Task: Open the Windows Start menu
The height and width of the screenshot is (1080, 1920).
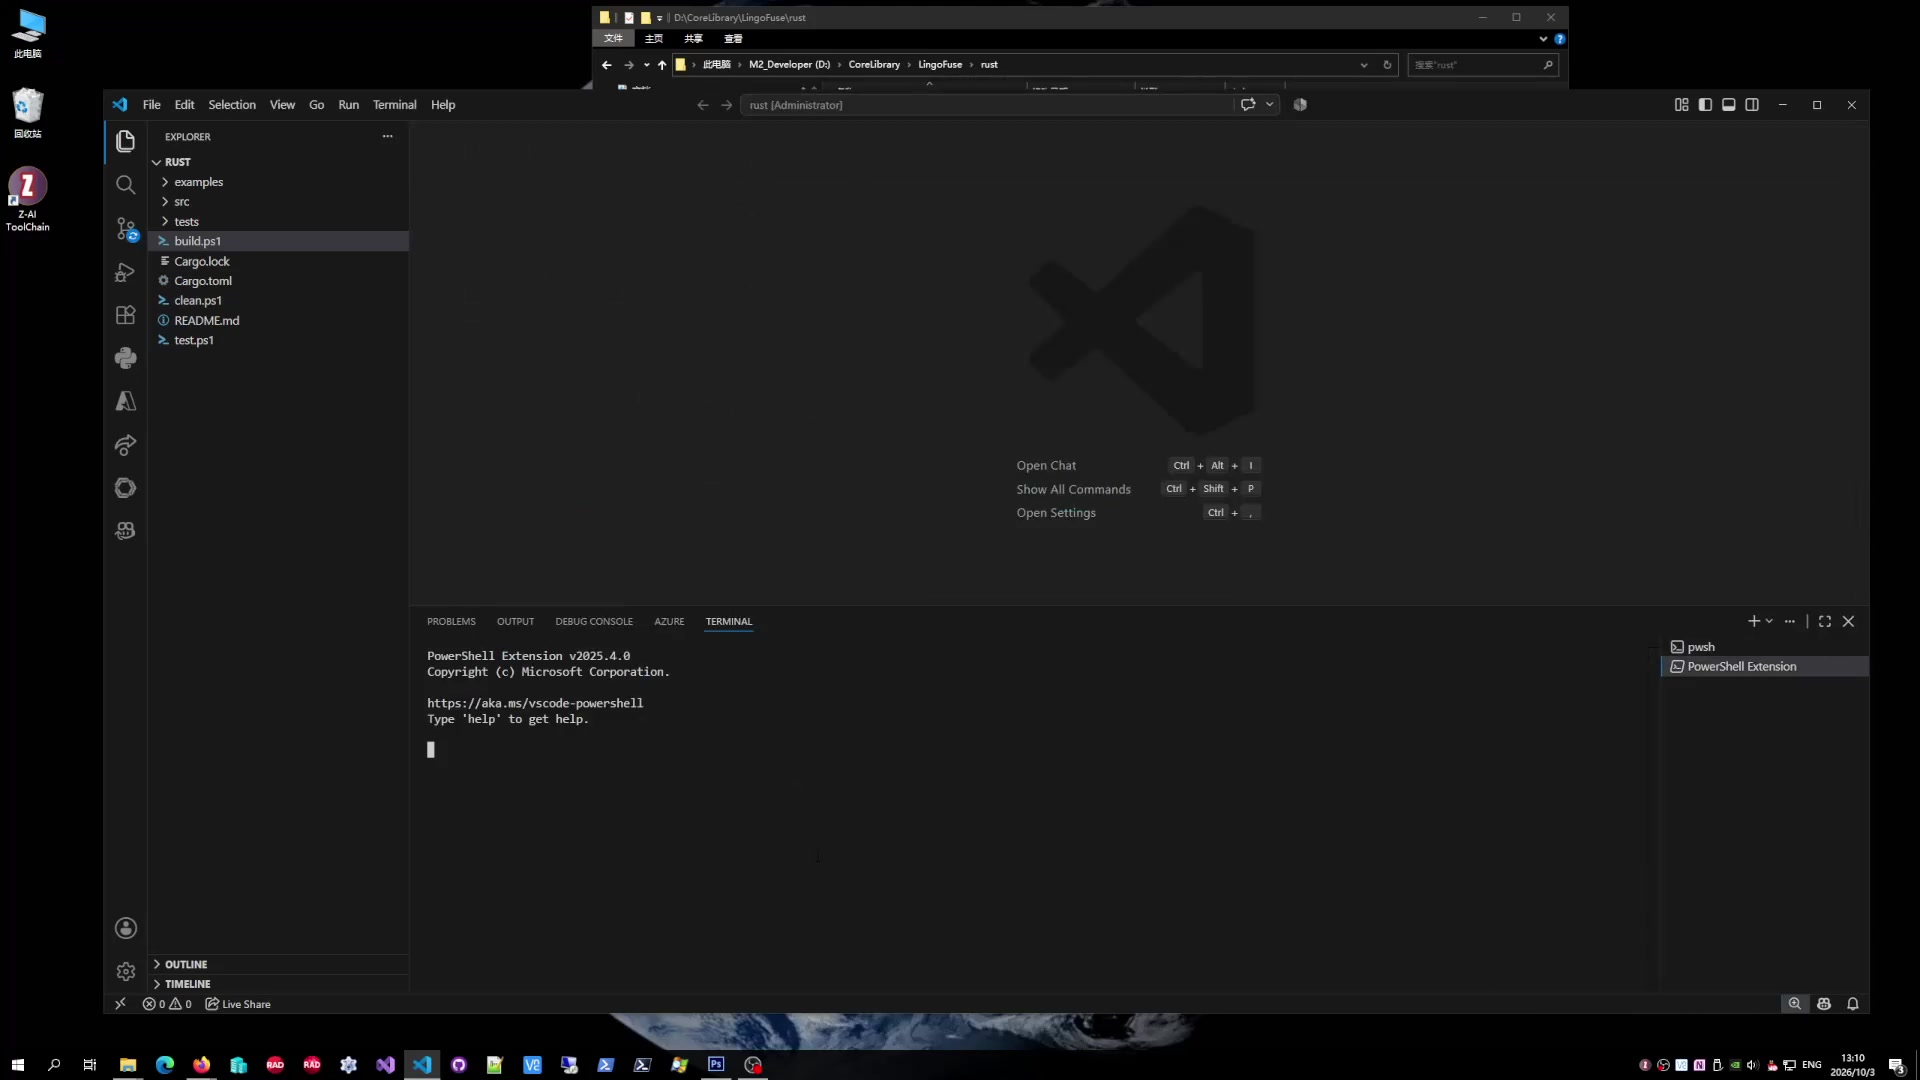Action: coord(17,1065)
